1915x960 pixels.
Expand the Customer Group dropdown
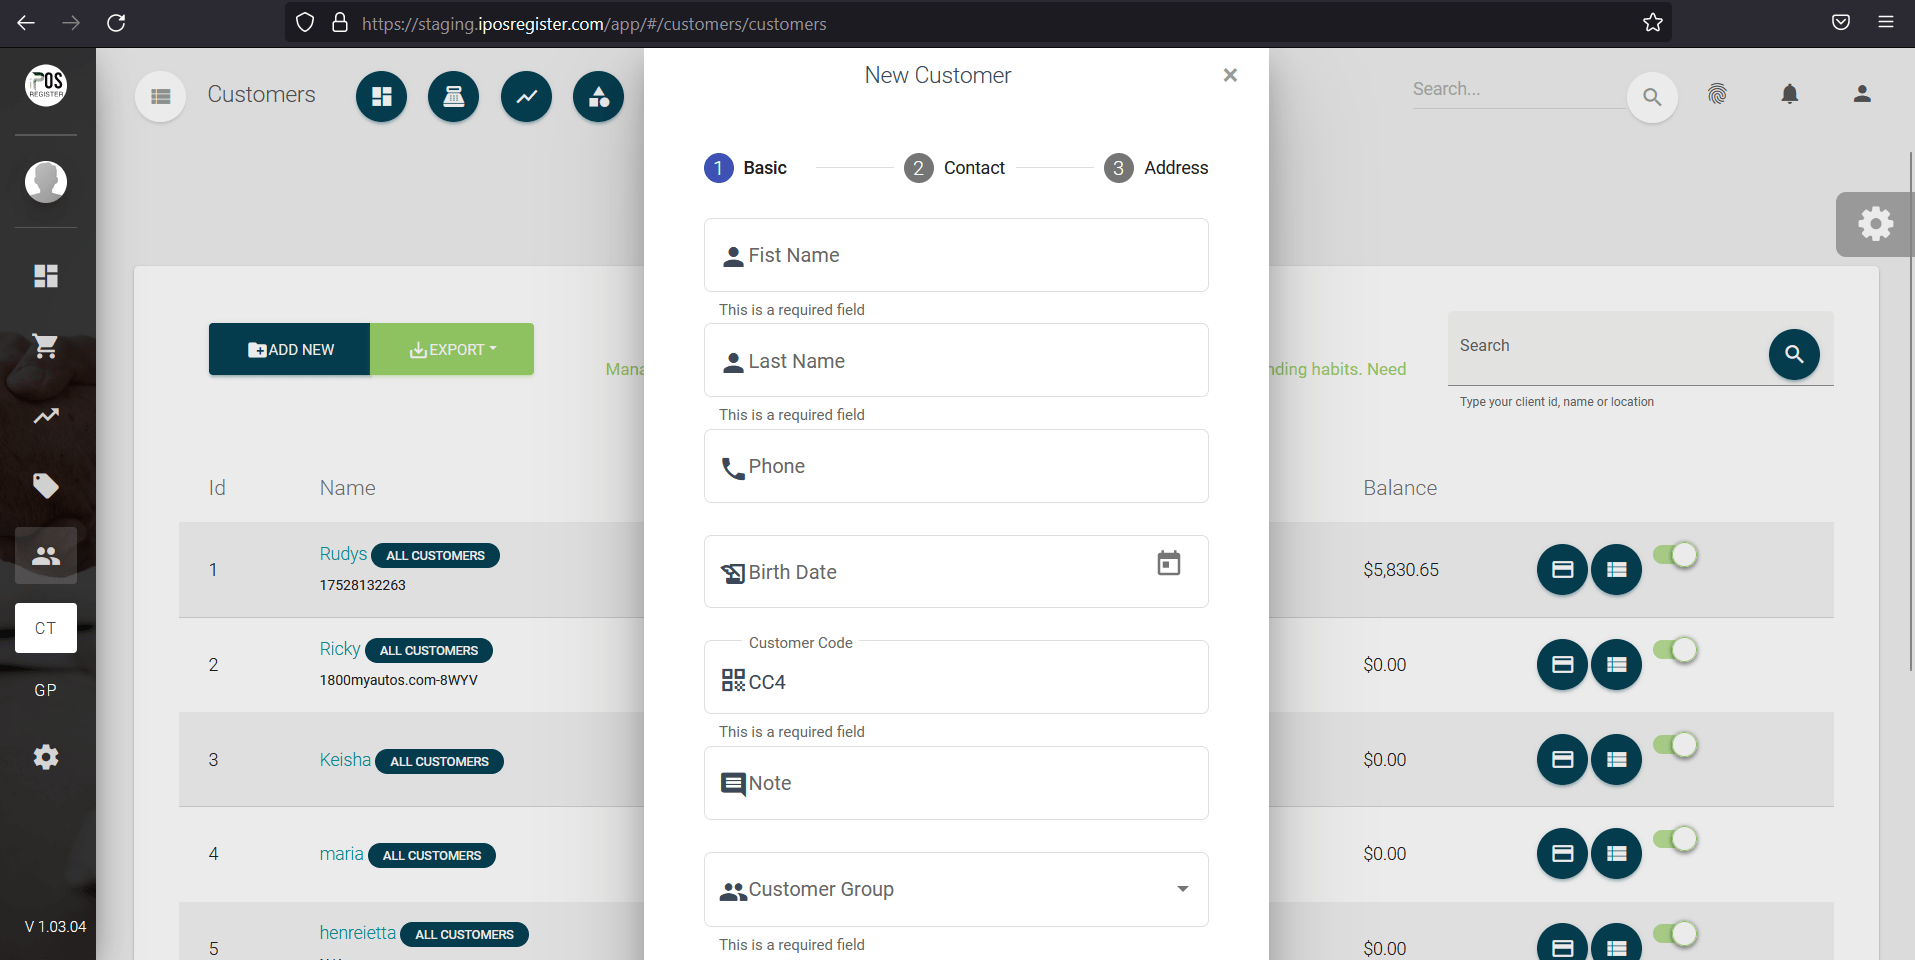click(1182, 889)
